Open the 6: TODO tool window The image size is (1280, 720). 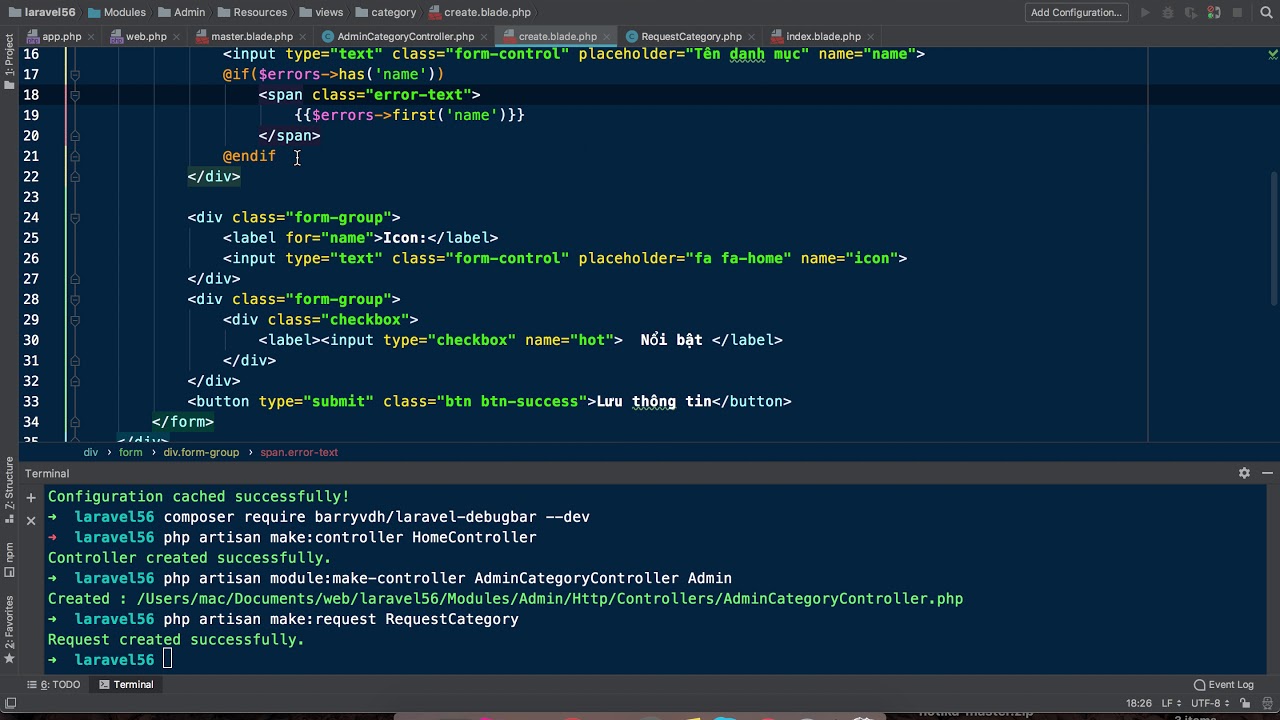(54, 684)
